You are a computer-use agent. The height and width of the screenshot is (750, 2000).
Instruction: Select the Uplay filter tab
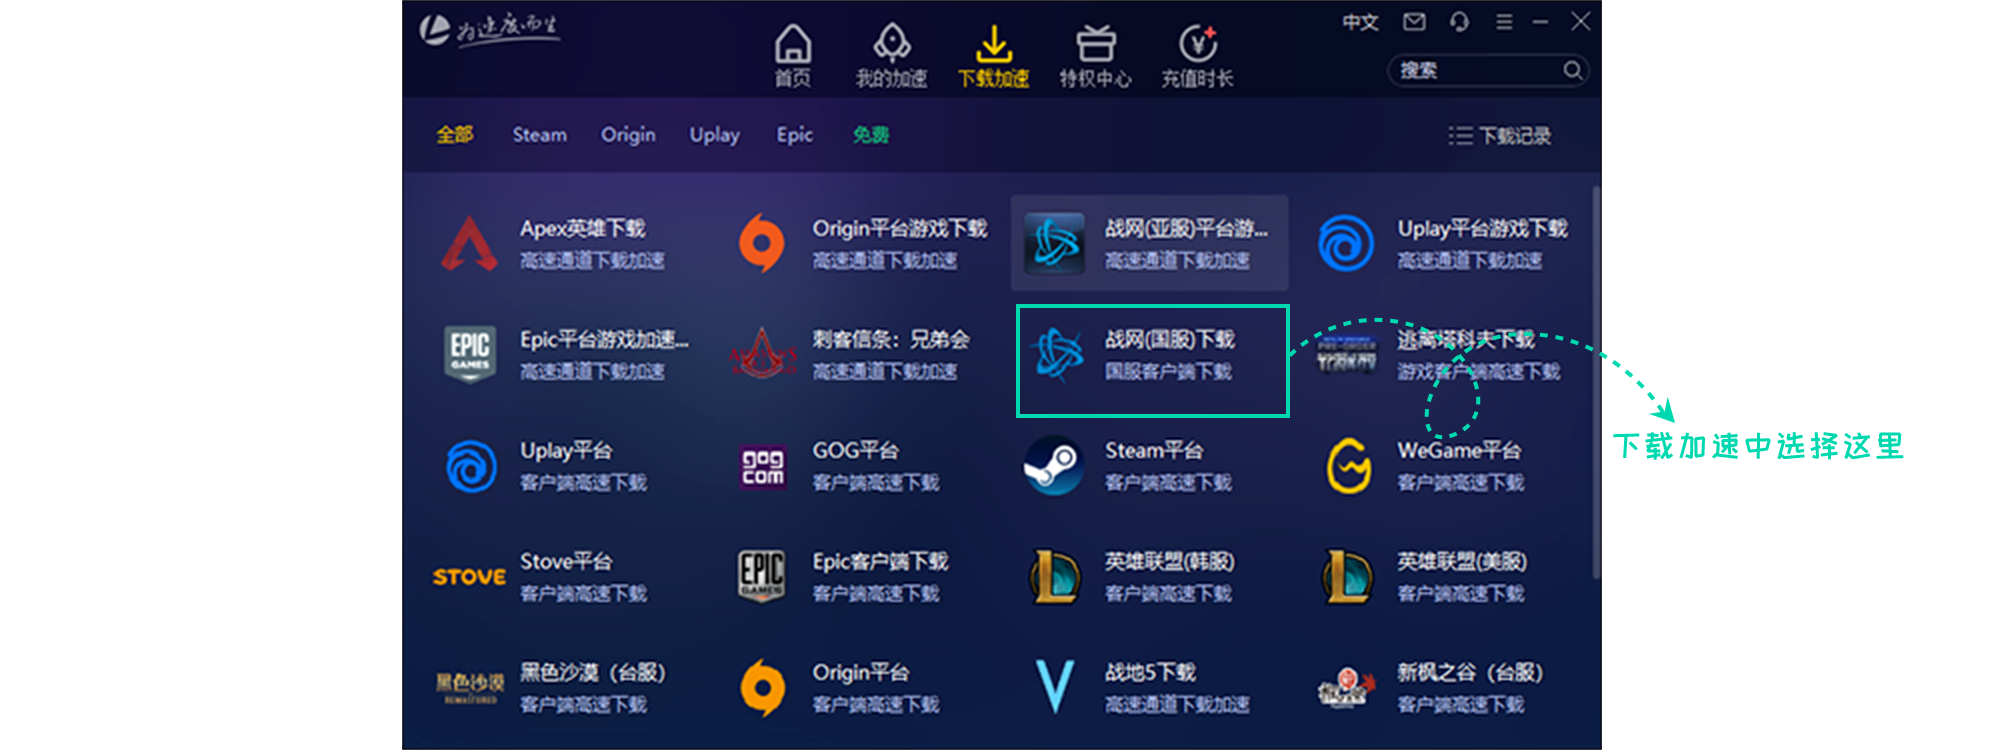(714, 135)
